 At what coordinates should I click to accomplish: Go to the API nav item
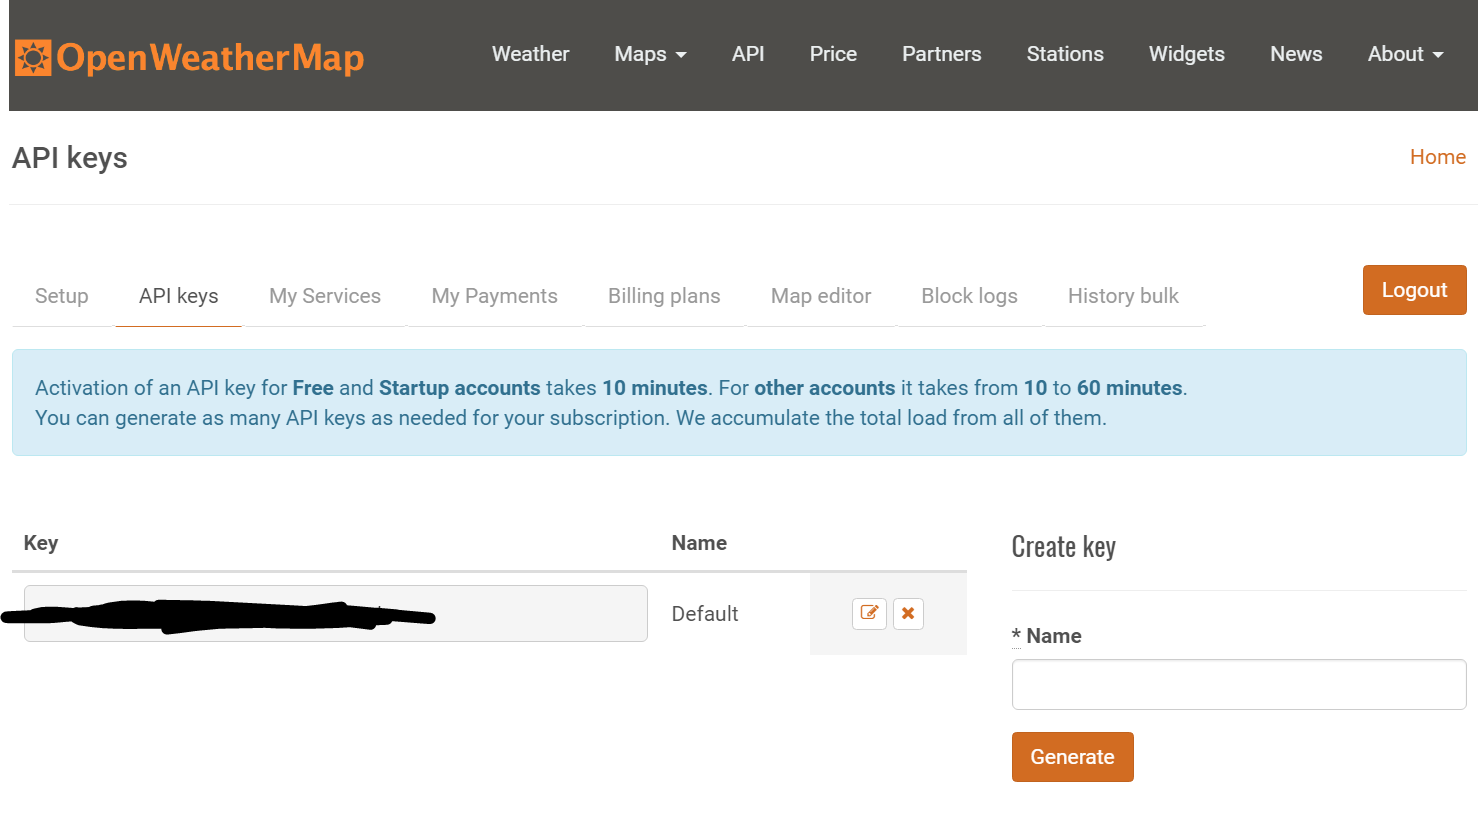pyautogui.click(x=748, y=54)
